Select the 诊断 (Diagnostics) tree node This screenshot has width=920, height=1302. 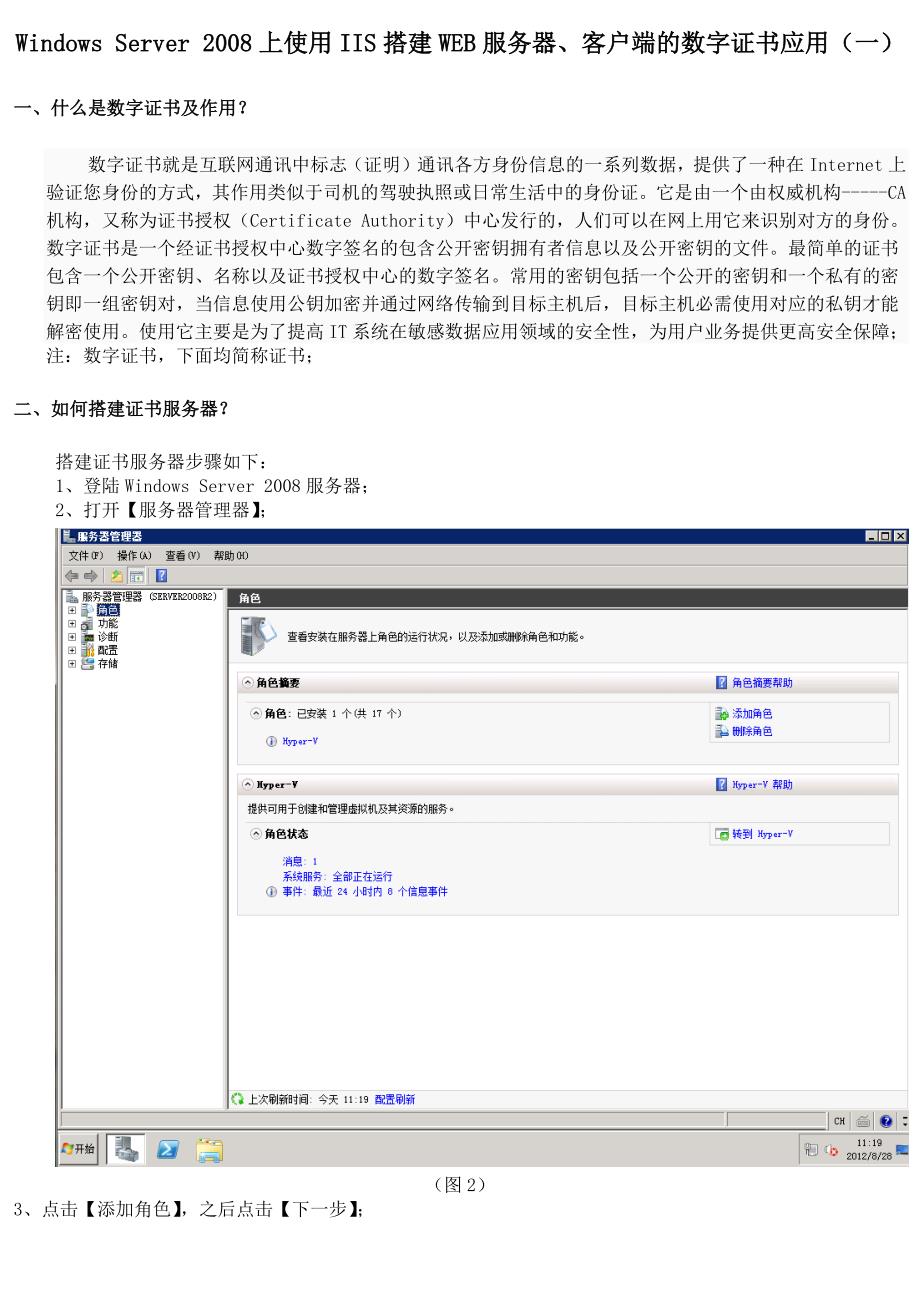[x=107, y=636]
